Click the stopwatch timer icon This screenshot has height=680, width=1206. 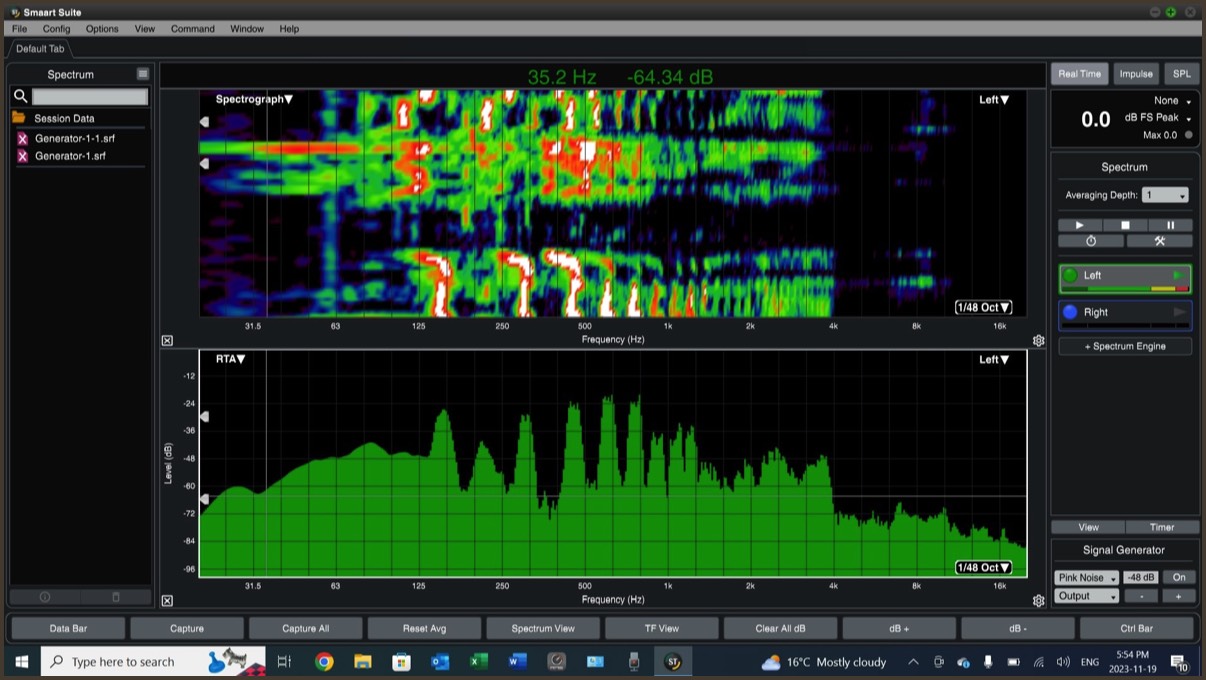(x=1091, y=241)
